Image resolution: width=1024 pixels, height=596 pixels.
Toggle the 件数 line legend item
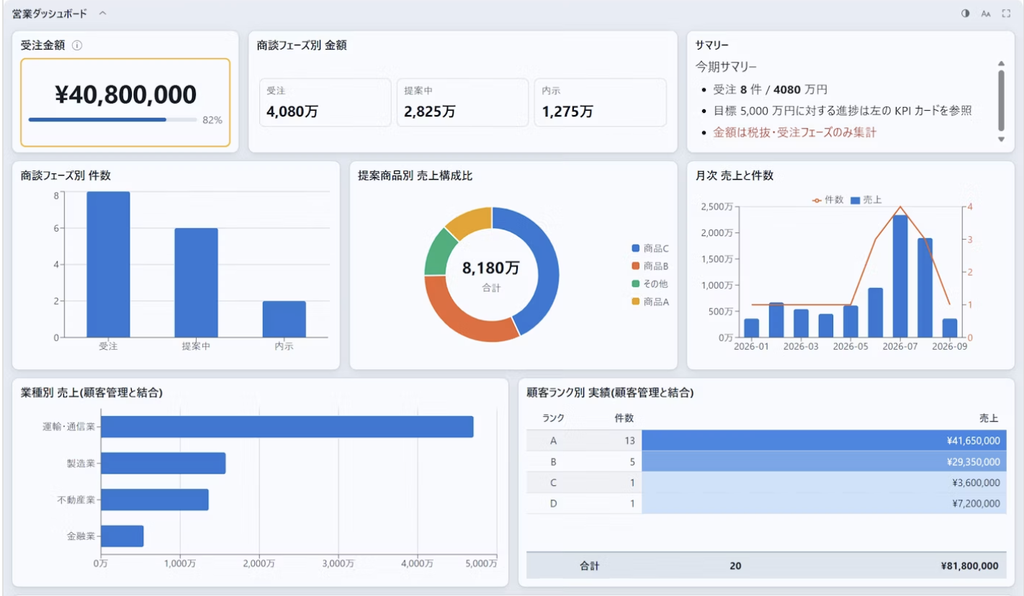828,200
